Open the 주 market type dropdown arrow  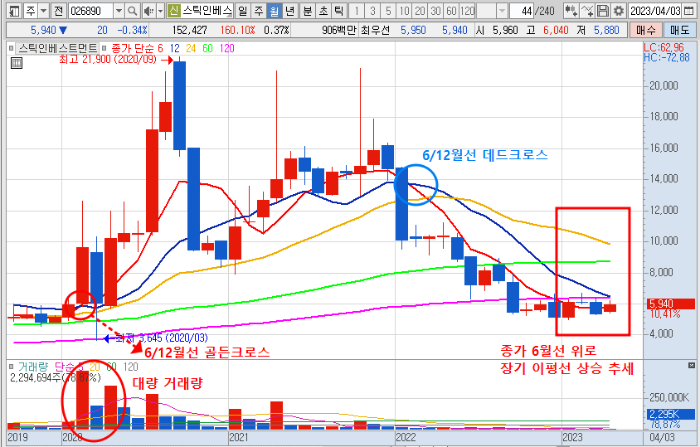pos(43,11)
